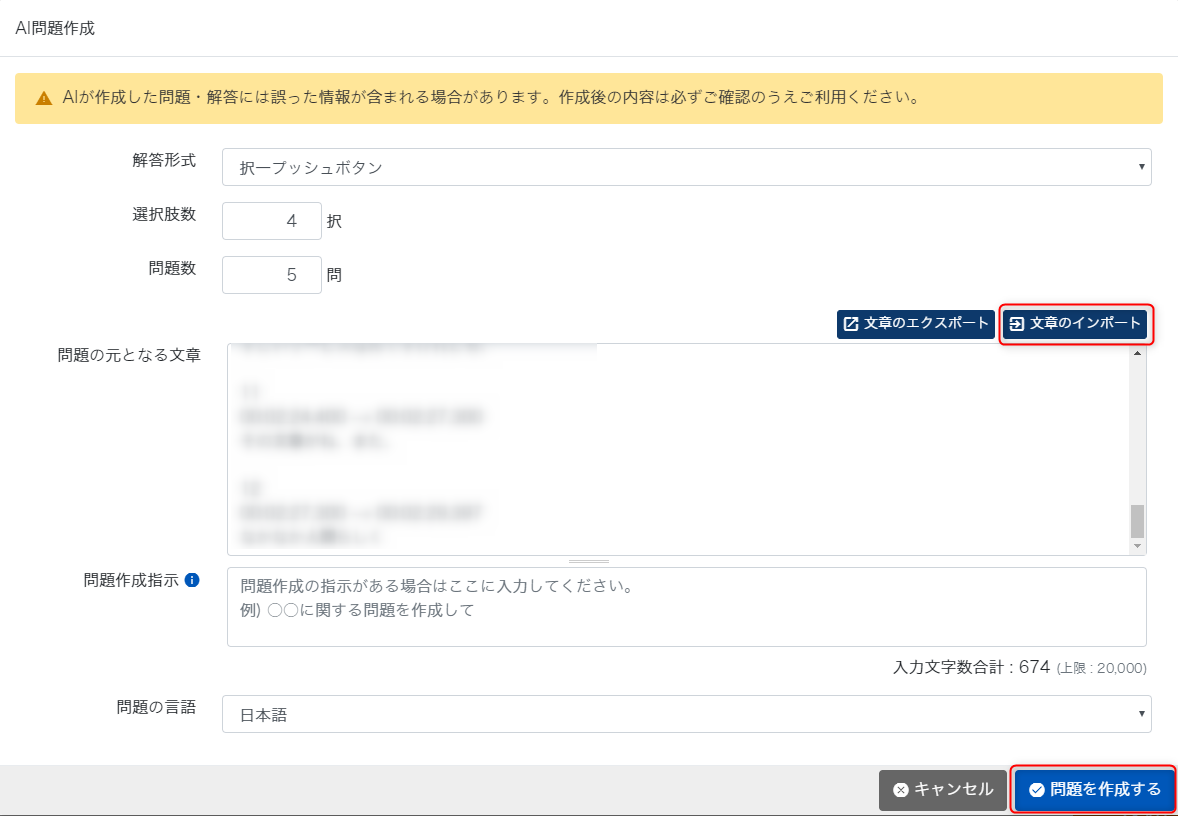The image size is (1178, 816).
Task: Click the info icon next to 問題作成指示
Action: (x=193, y=579)
